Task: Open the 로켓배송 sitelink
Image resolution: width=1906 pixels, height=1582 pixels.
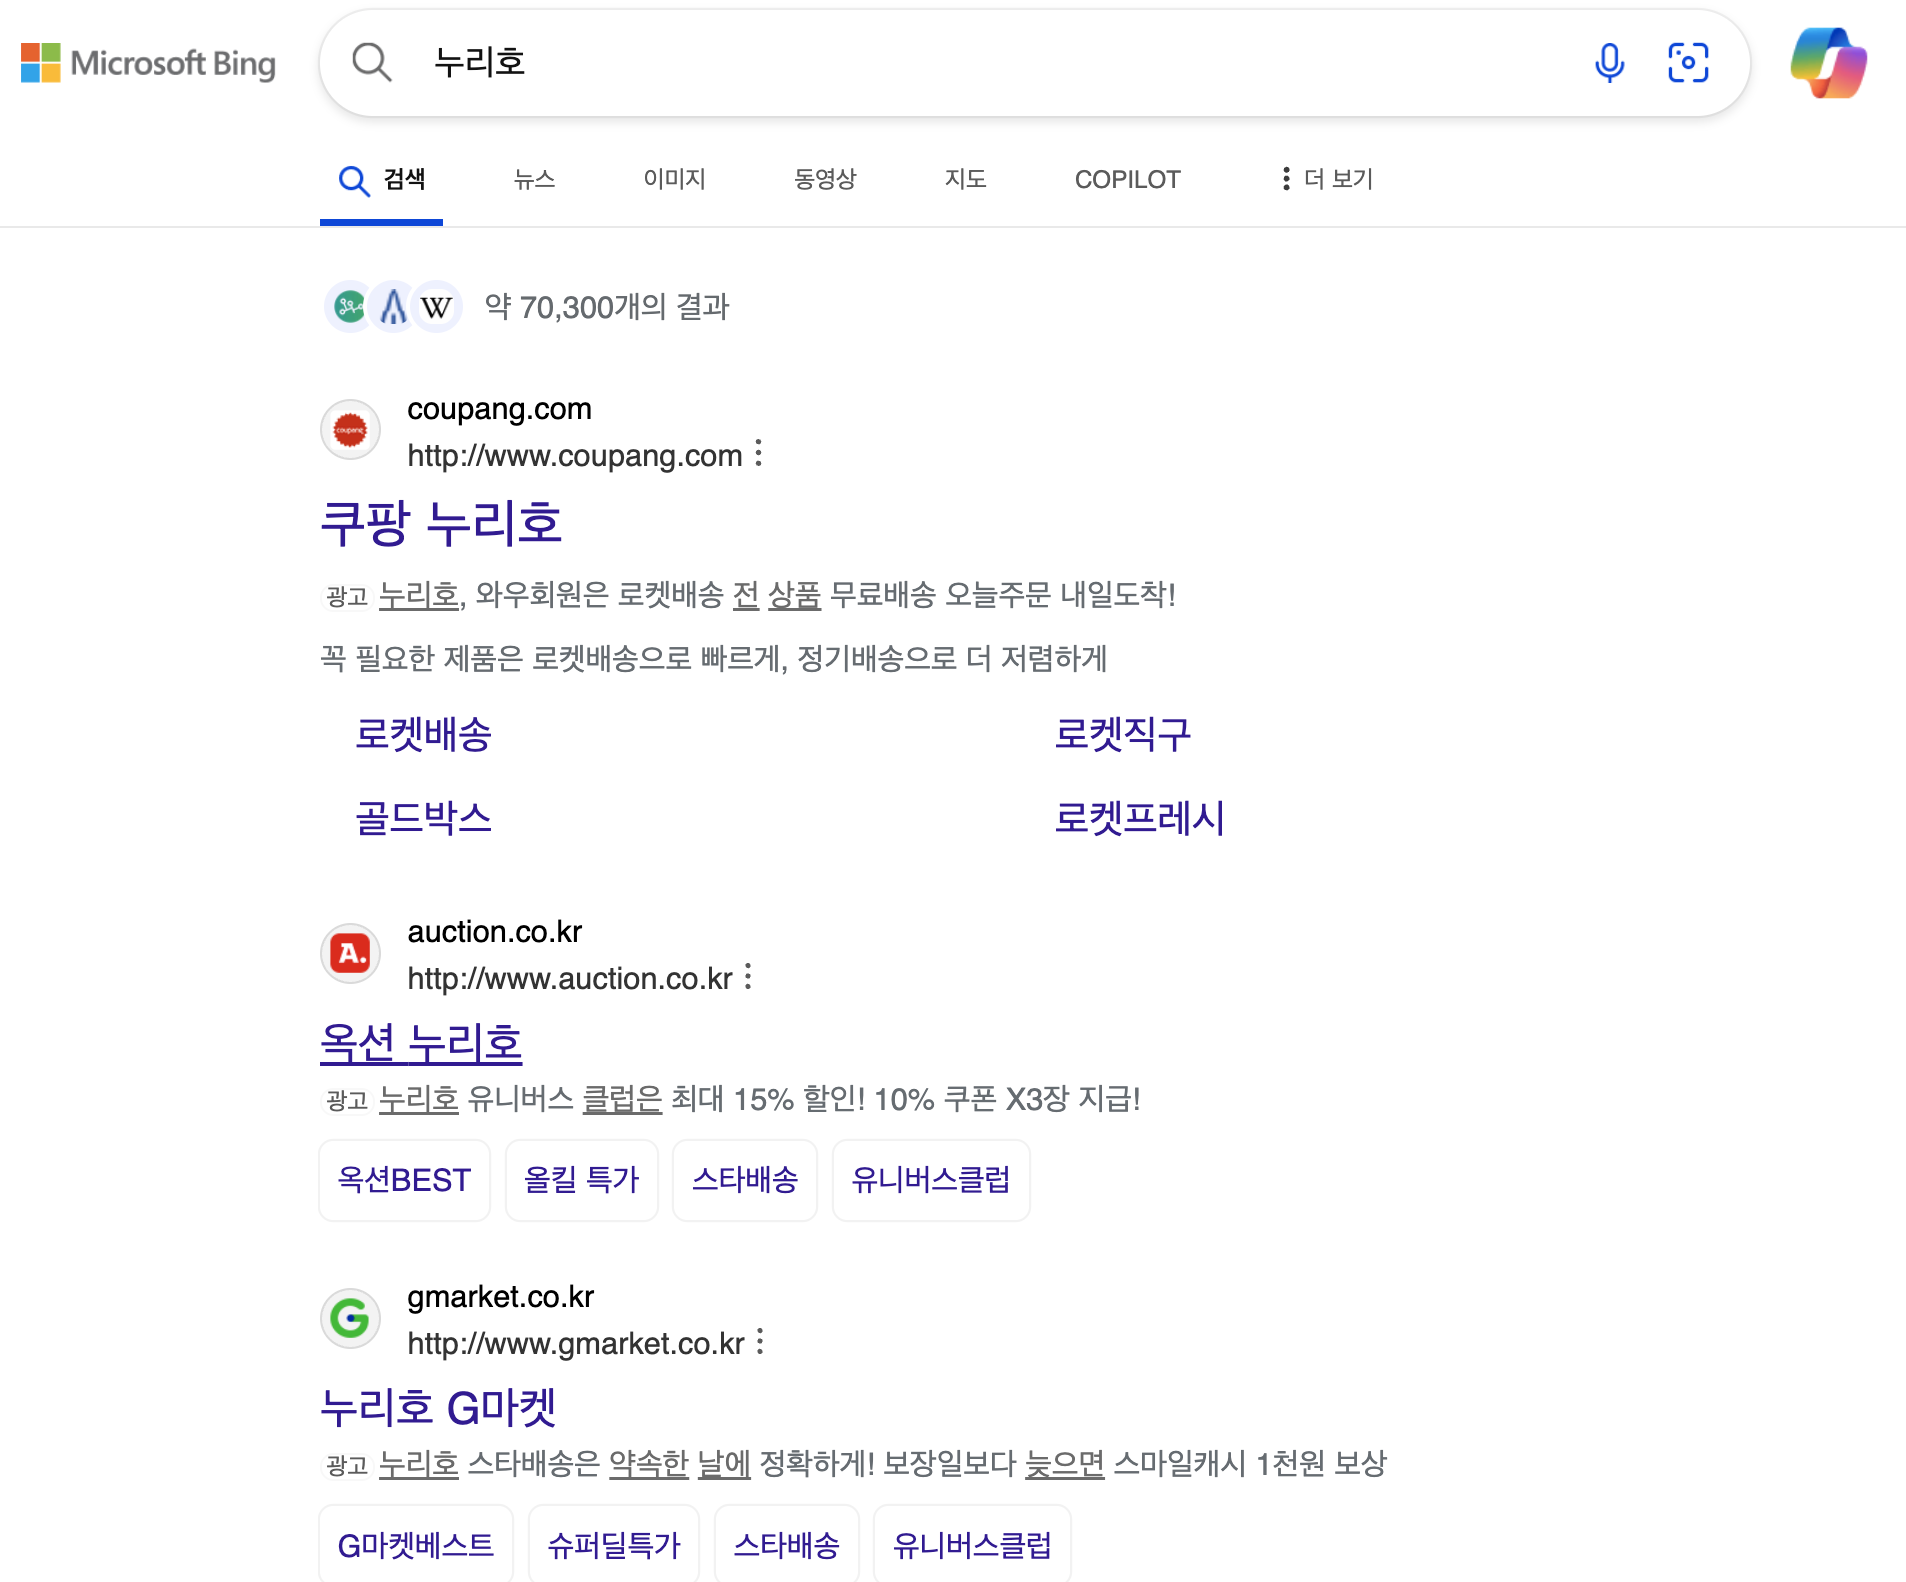Action: (424, 734)
